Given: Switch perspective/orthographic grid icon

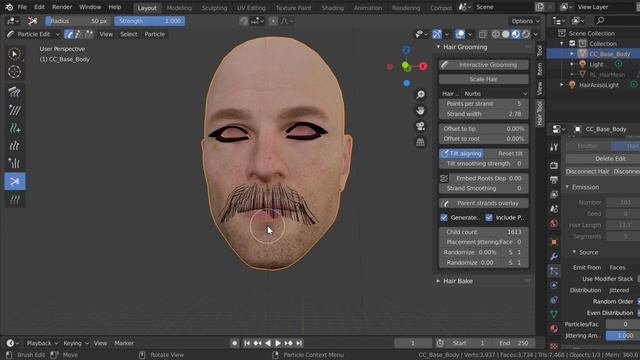Looking at the screenshot, I should point(420,142).
